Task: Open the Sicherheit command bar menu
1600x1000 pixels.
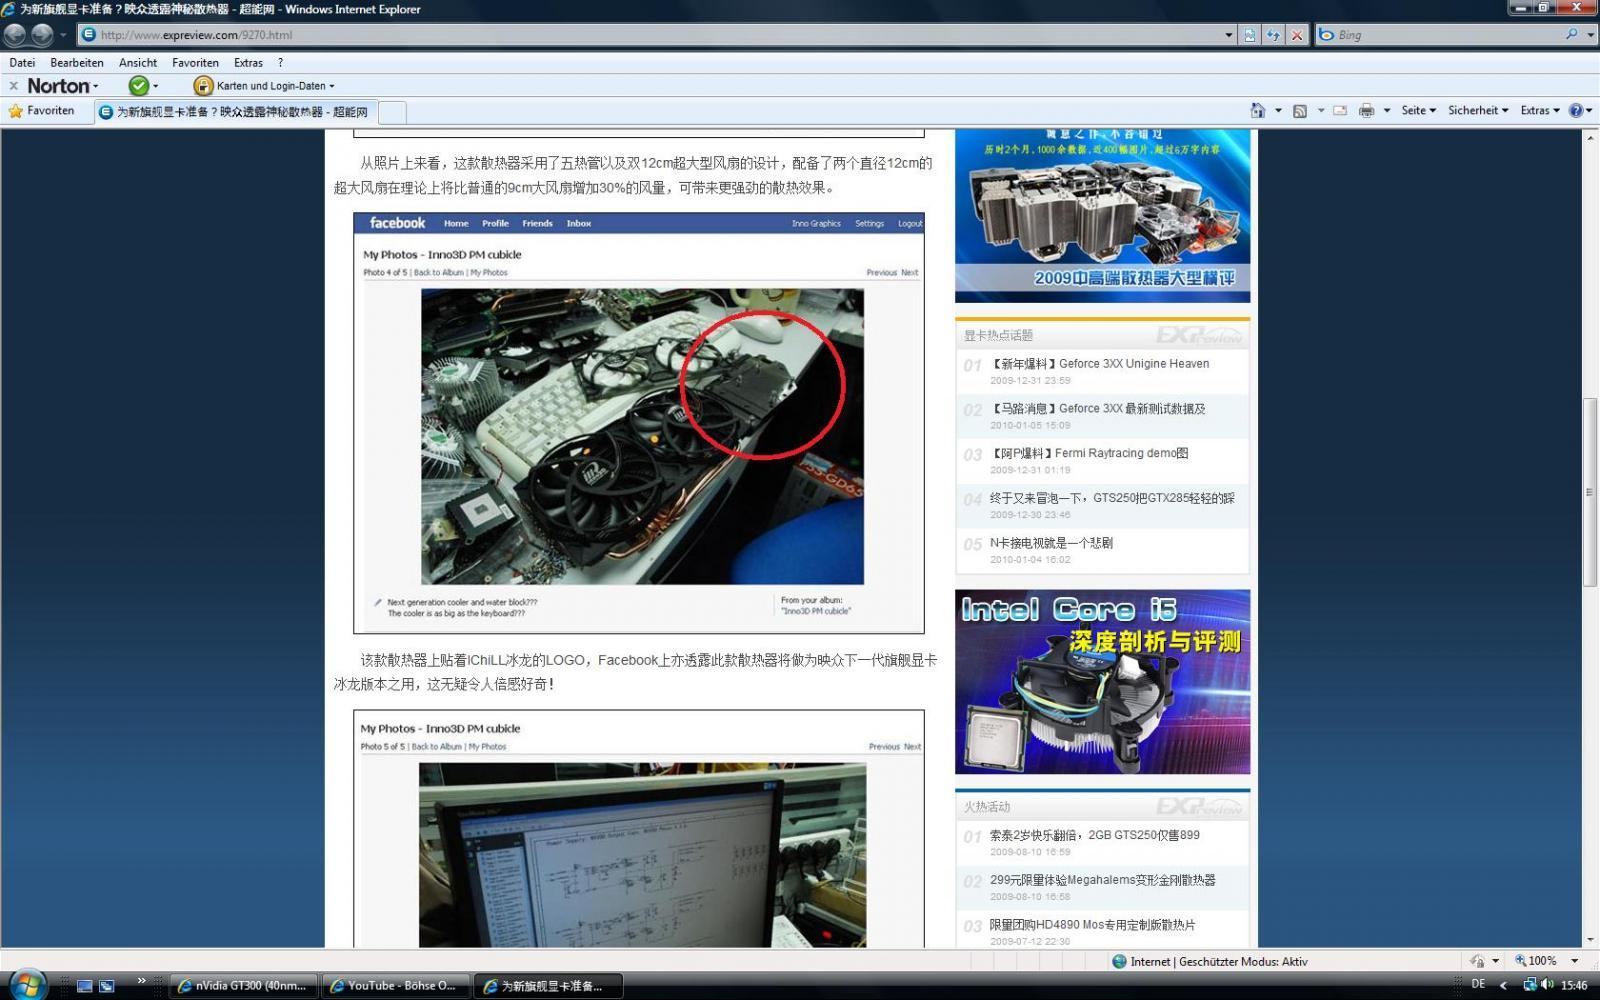Action: [x=1478, y=111]
